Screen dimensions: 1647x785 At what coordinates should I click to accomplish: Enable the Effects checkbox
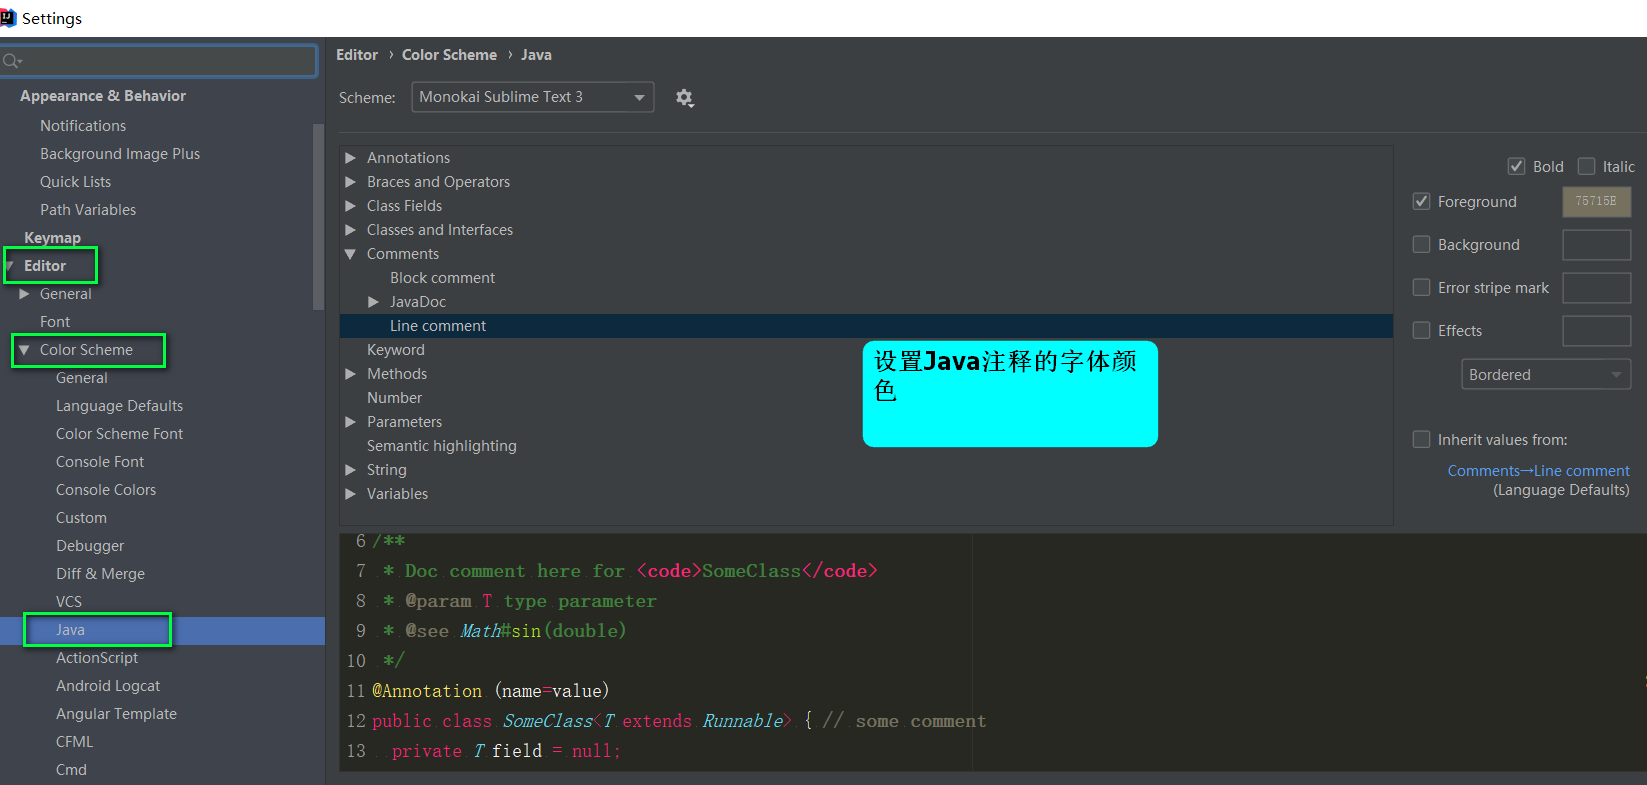click(1421, 330)
